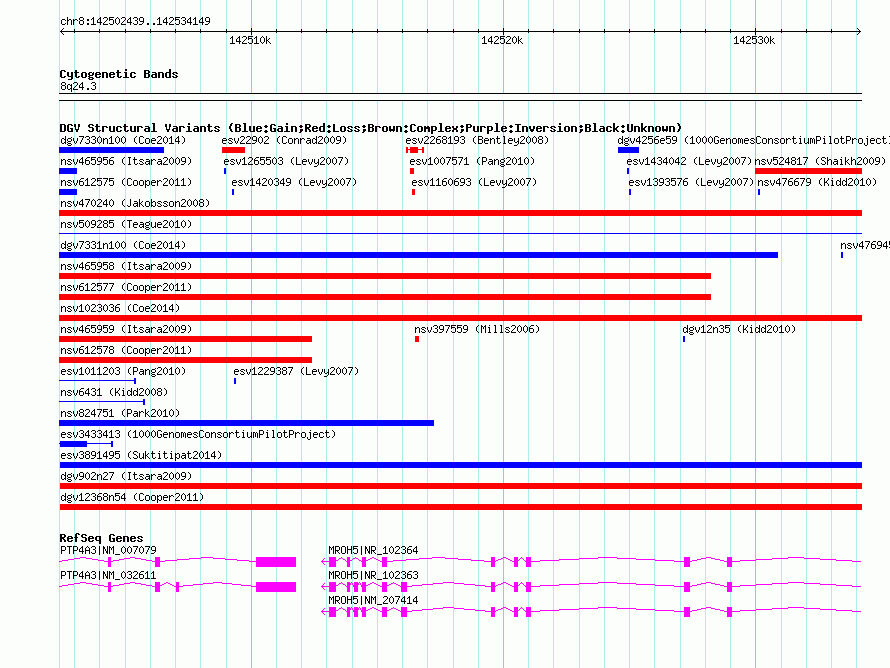890x668 pixels.
Task: Open nsv470240 (Jakobsson2008) variant label
Action: coord(135,203)
